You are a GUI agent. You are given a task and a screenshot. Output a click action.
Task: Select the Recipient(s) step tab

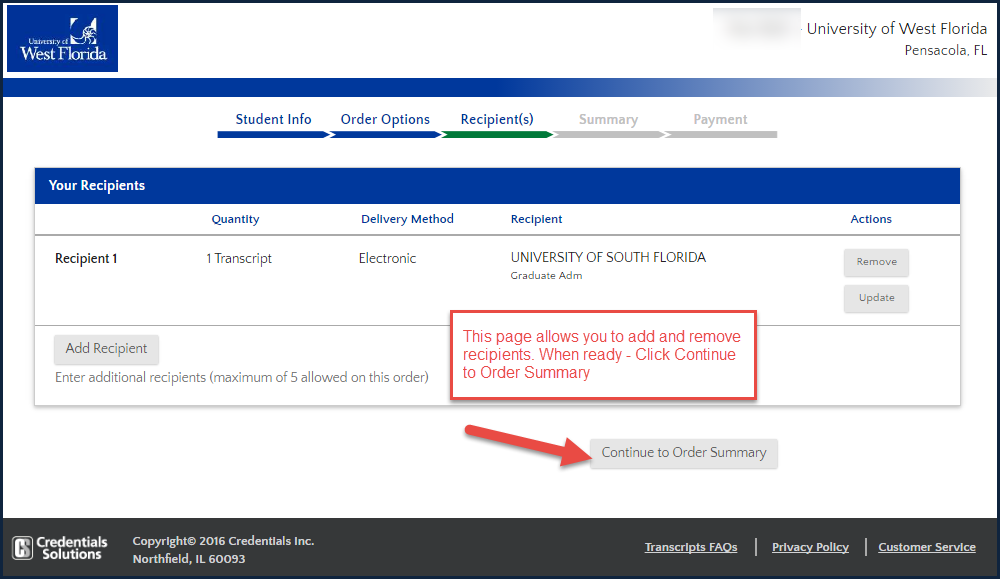497,119
